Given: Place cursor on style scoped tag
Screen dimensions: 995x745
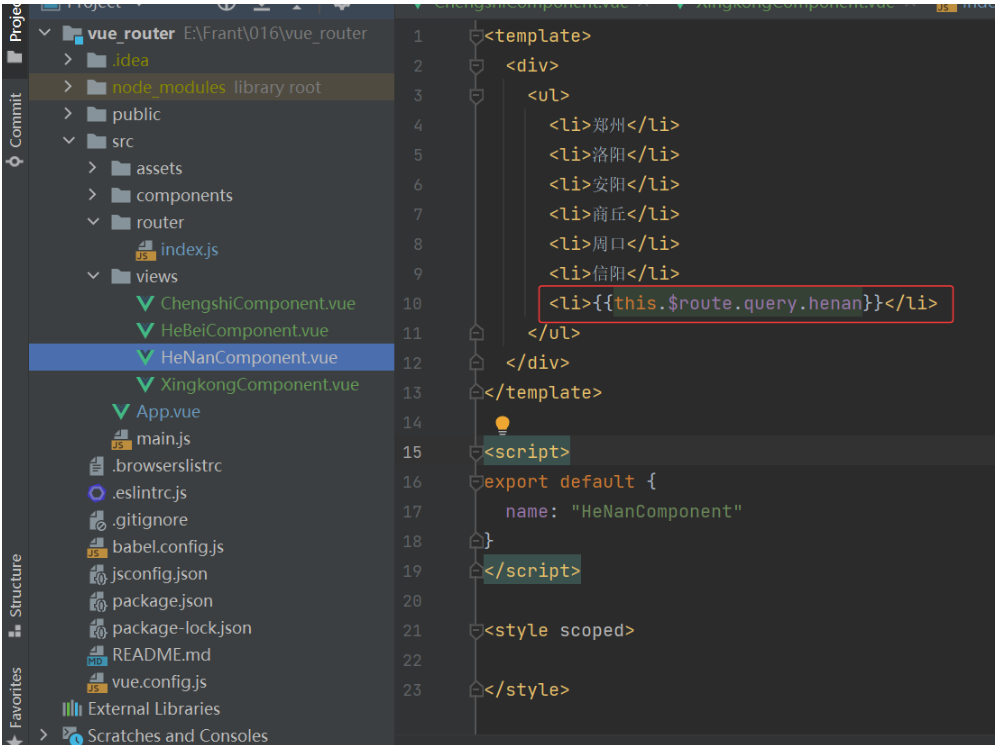Looking at the screenshot, I should [x=559, y=630].
